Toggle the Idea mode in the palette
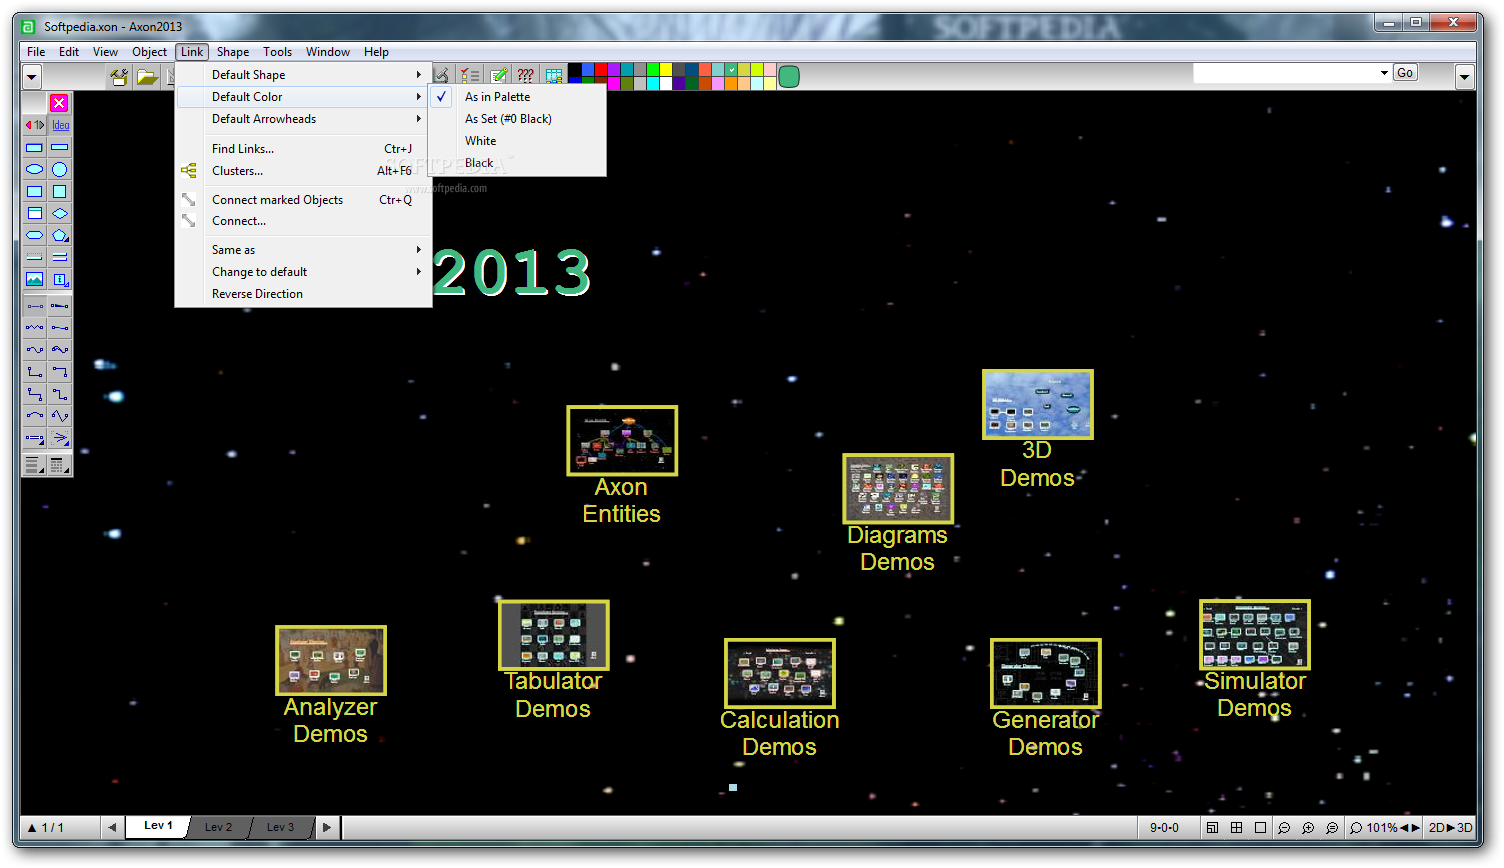The image size is (1504, 868). click(x=61, y=125)
